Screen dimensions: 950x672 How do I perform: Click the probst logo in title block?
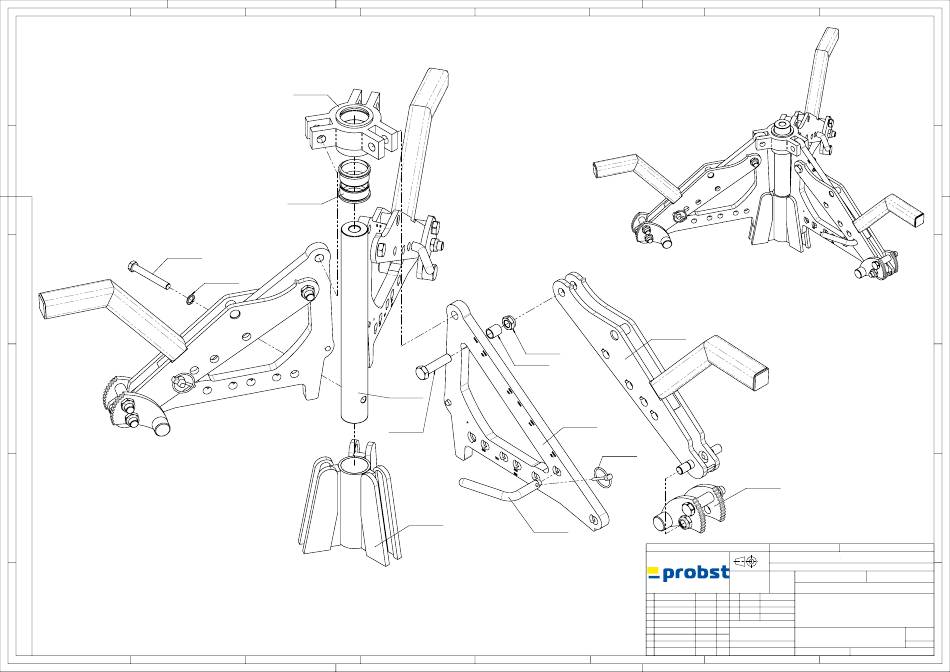688,573
